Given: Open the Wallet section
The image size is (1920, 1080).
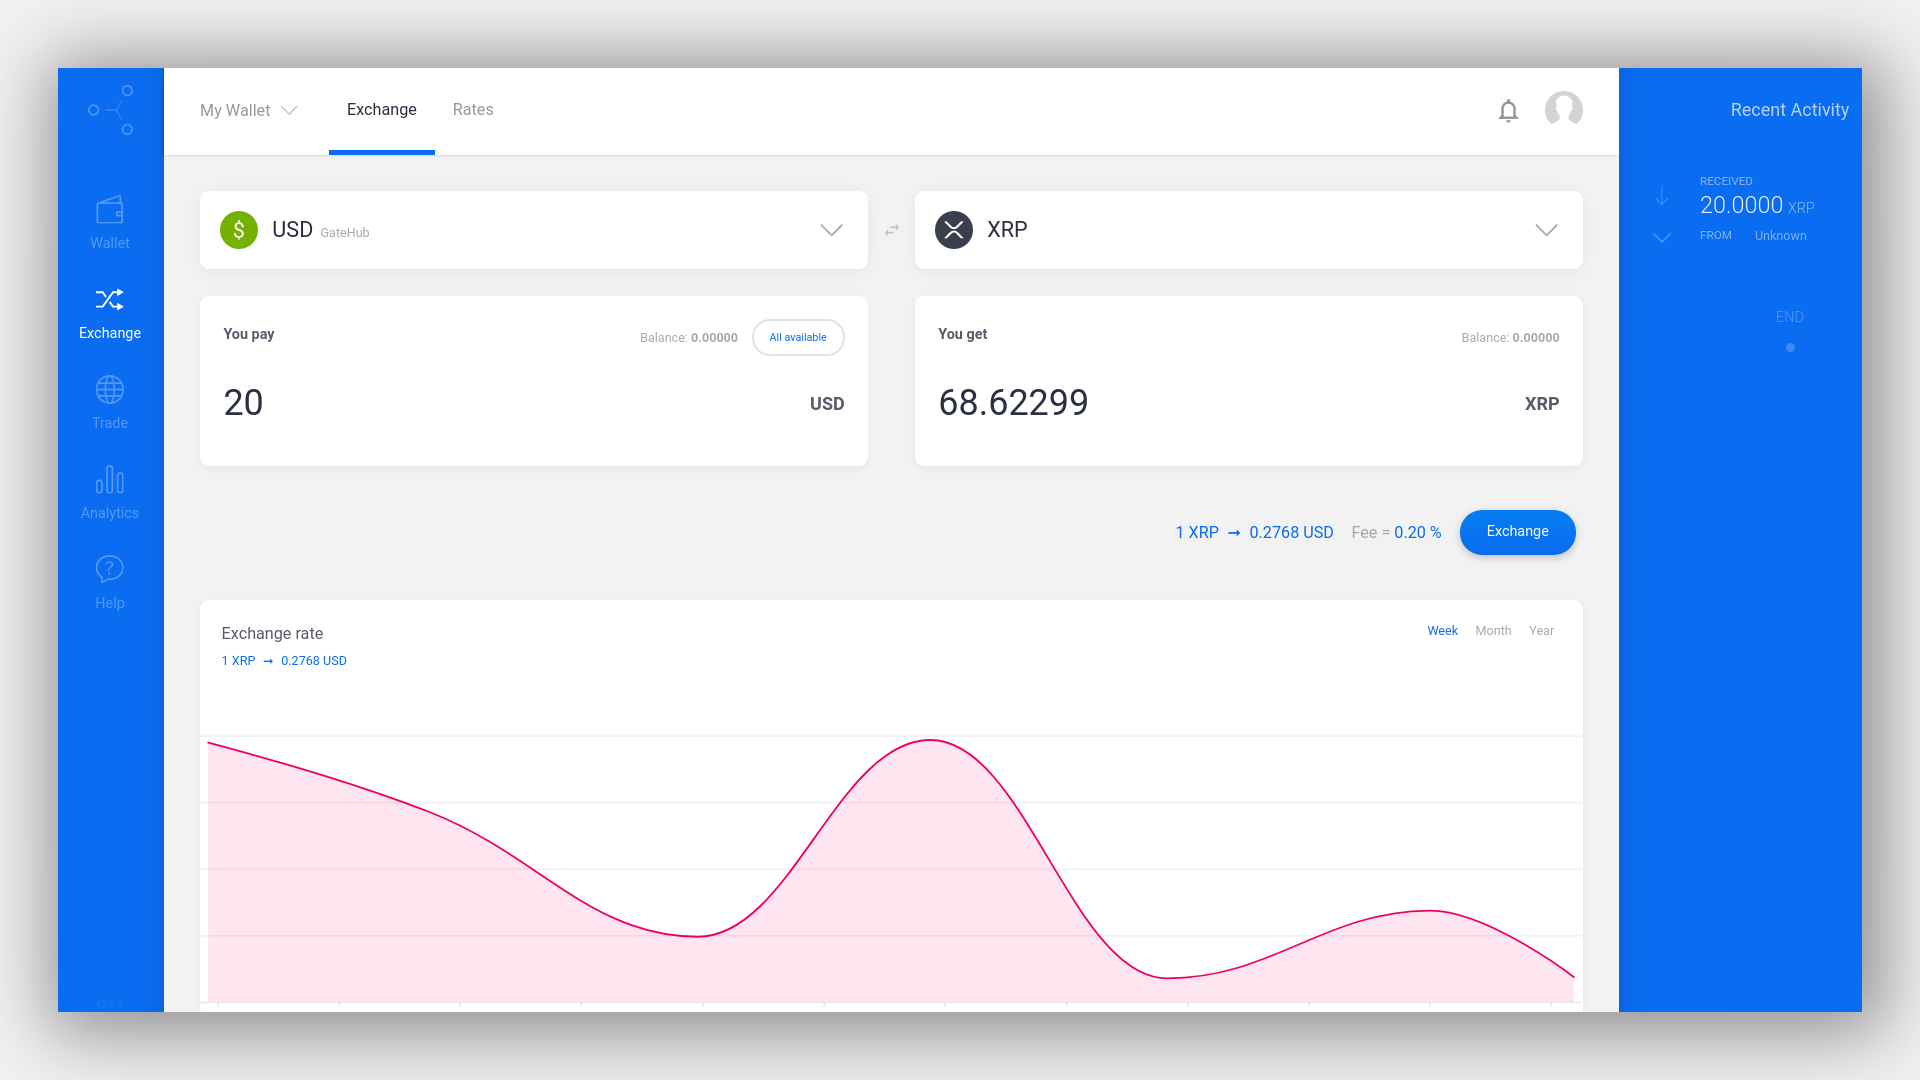Looking at the screenshot, I should click(x=109, y=223).
